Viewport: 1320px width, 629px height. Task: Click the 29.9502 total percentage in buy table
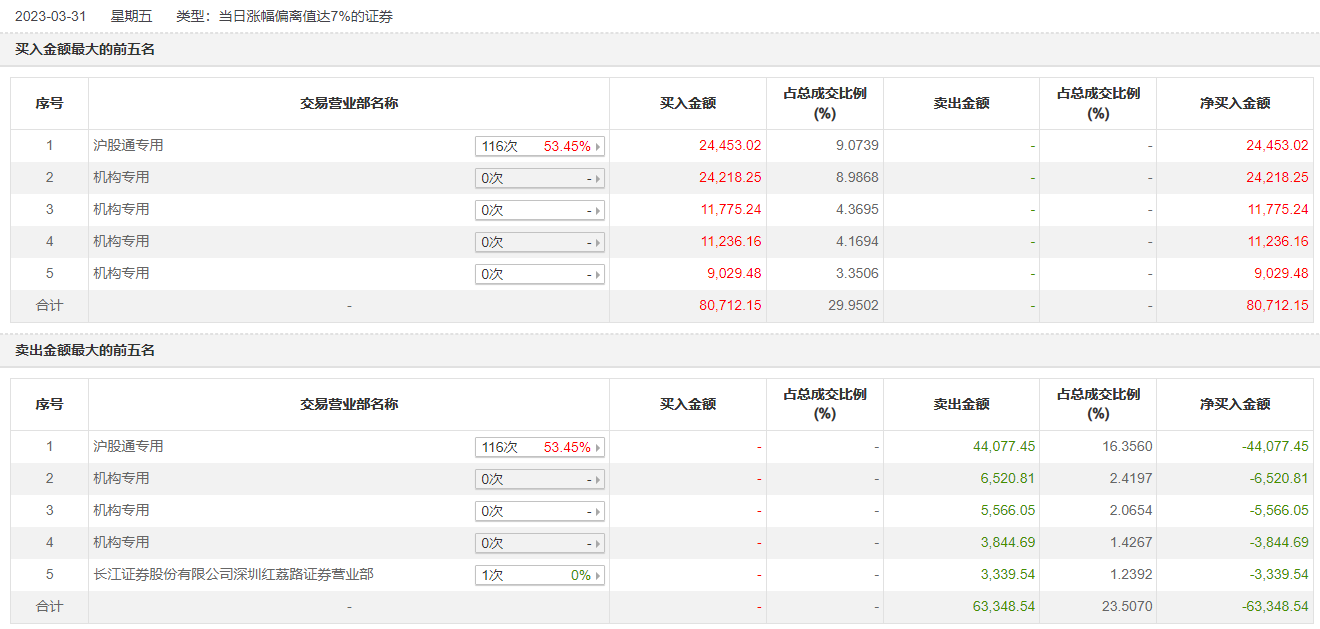[x=857, y=306]
